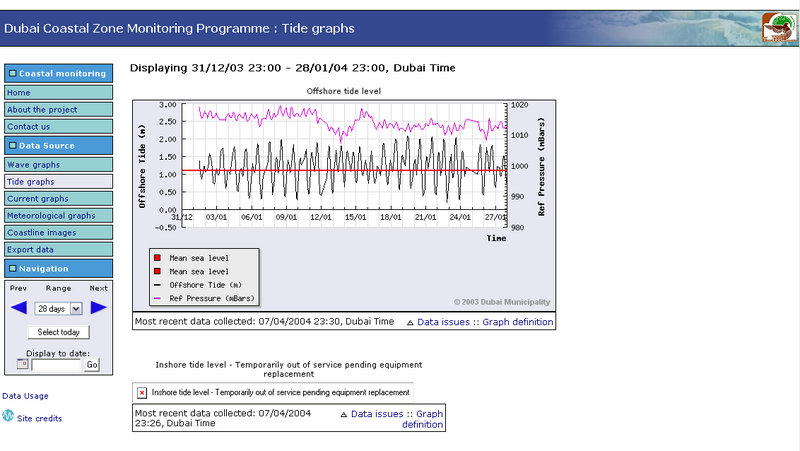Viewport: 800px width, 451px height.
Task: Click the second red Mean sea level swatch
Action: (x=157, y=271)
